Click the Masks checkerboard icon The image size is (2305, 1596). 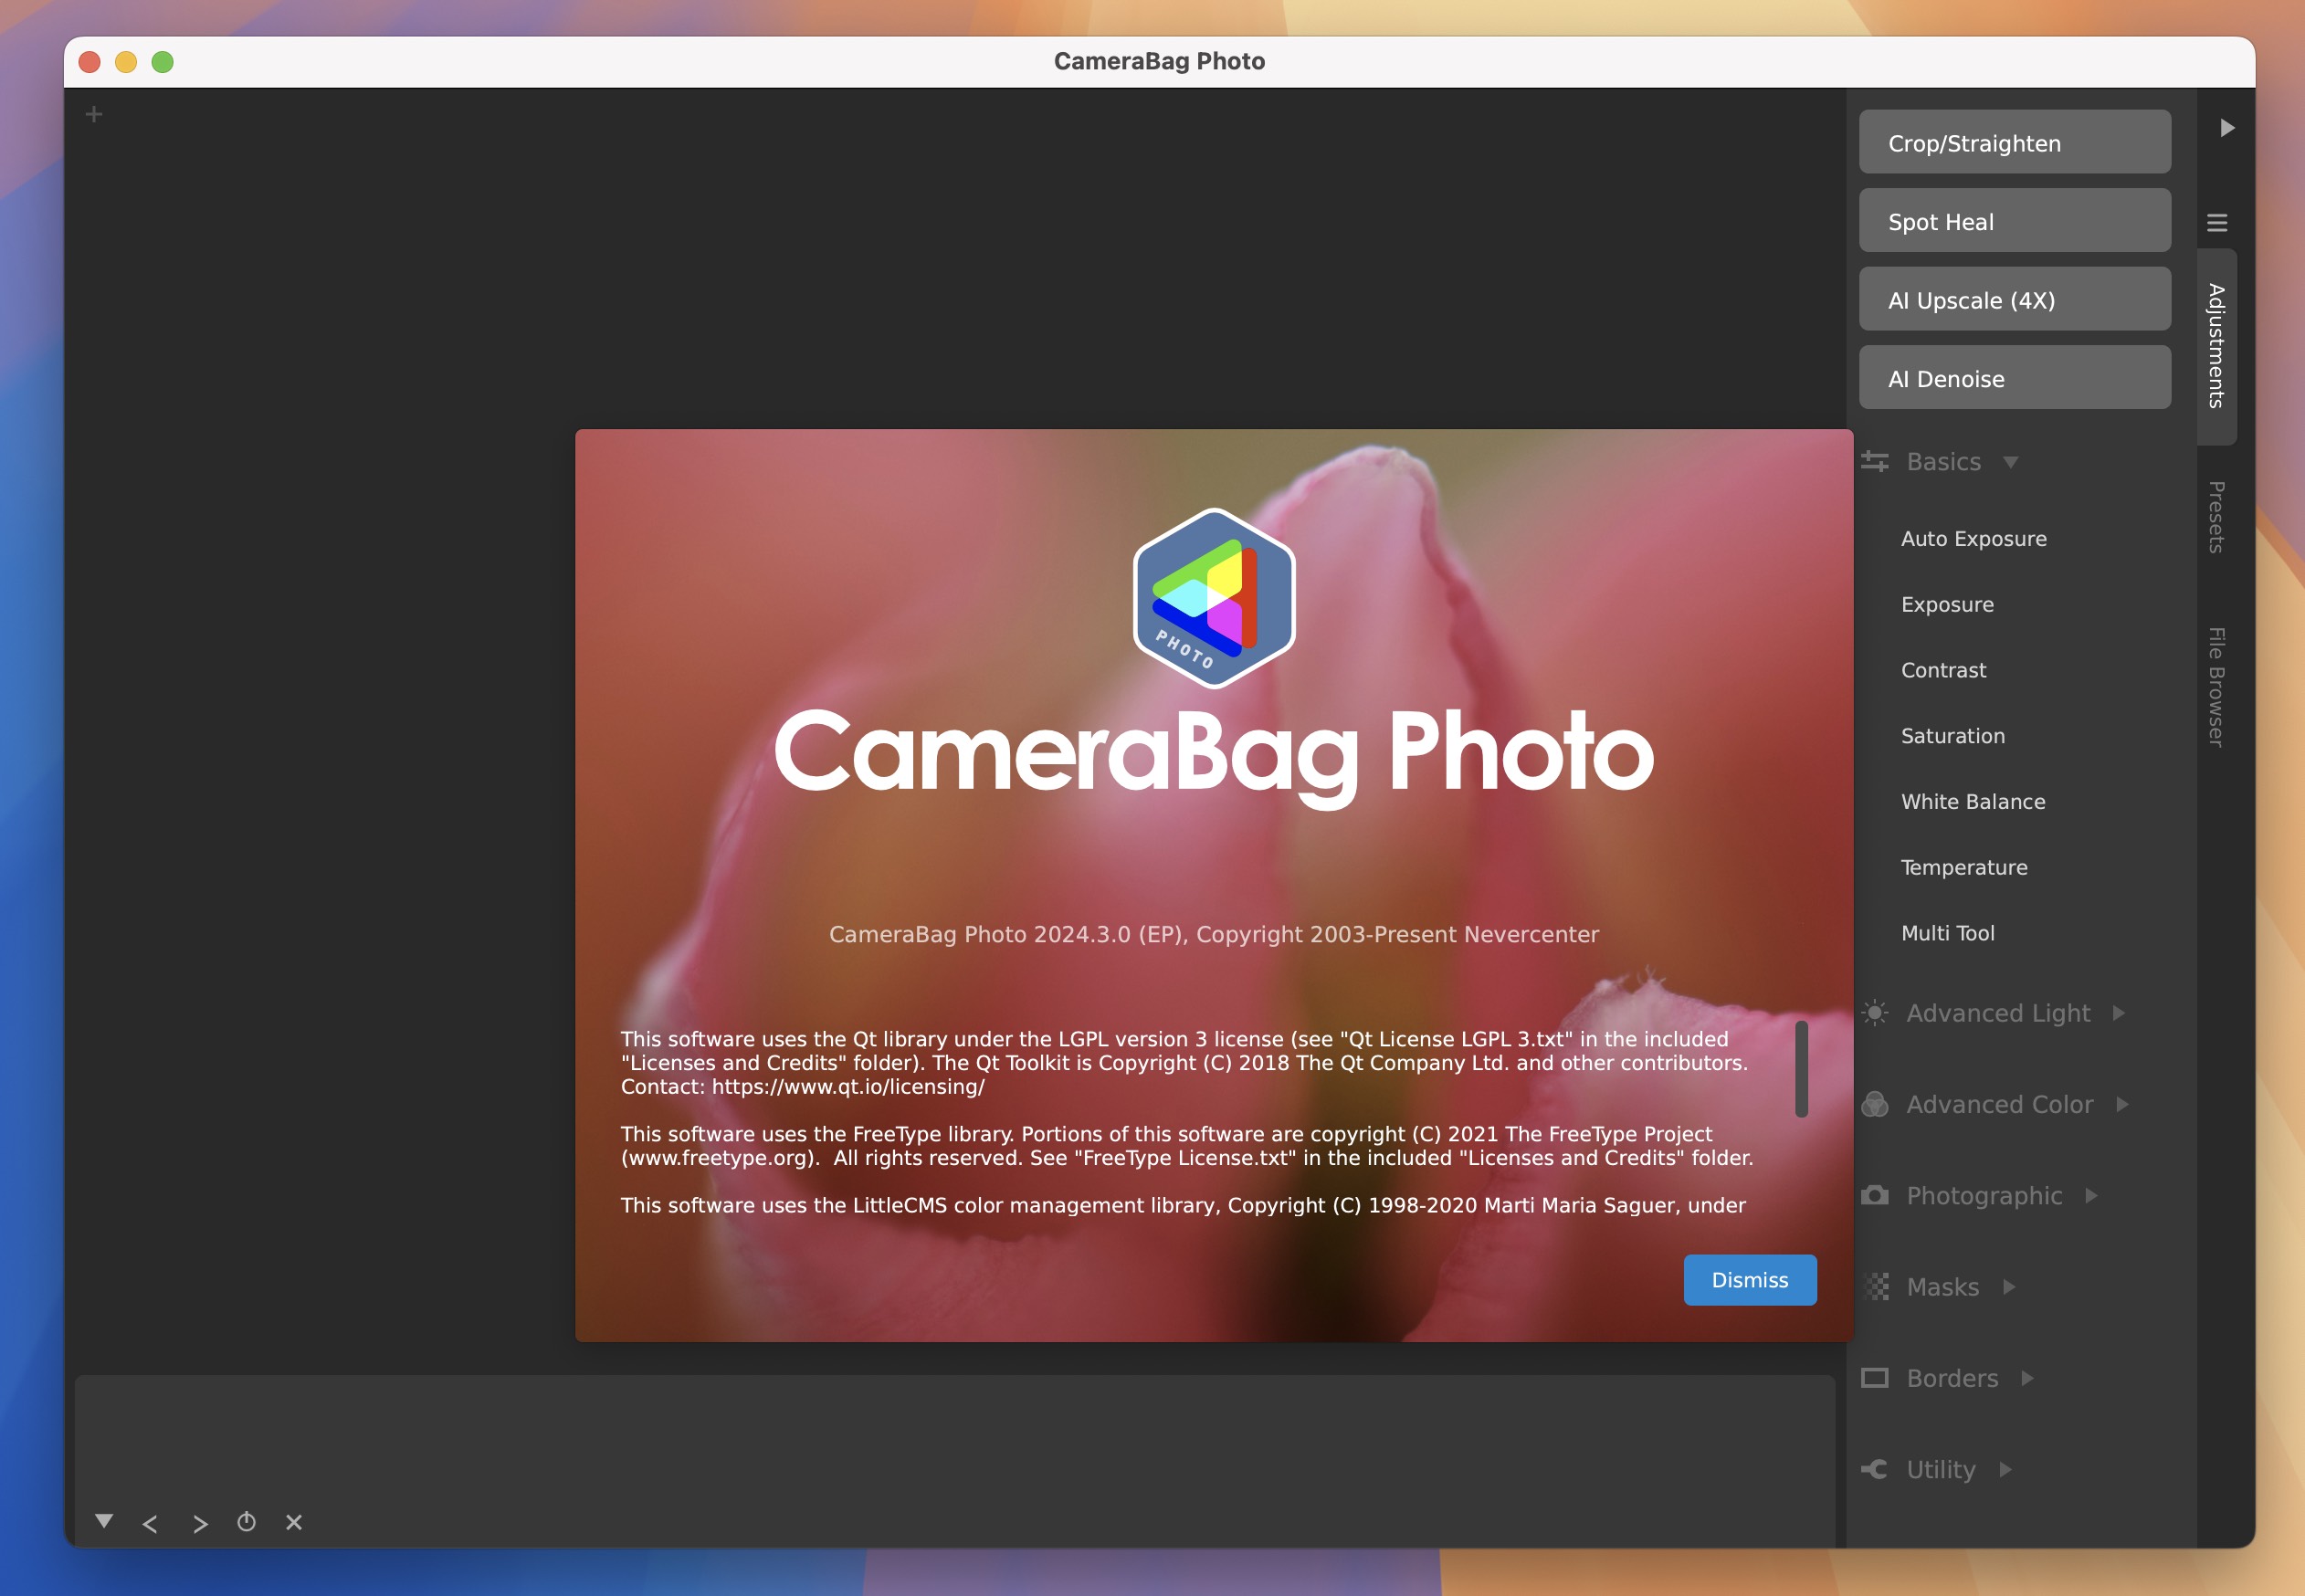[1877, 1287]
